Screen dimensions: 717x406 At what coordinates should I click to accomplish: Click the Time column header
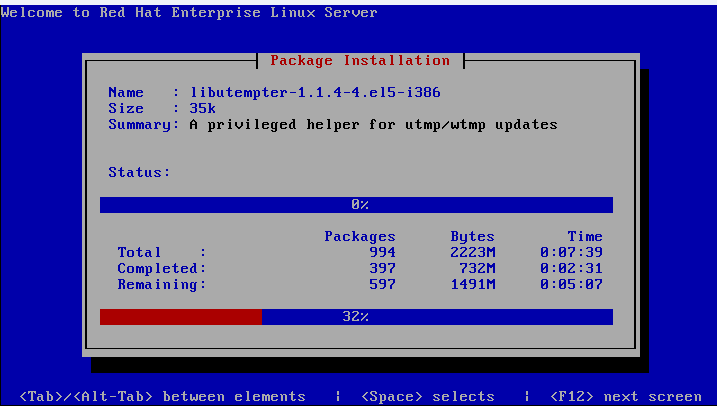585,237
